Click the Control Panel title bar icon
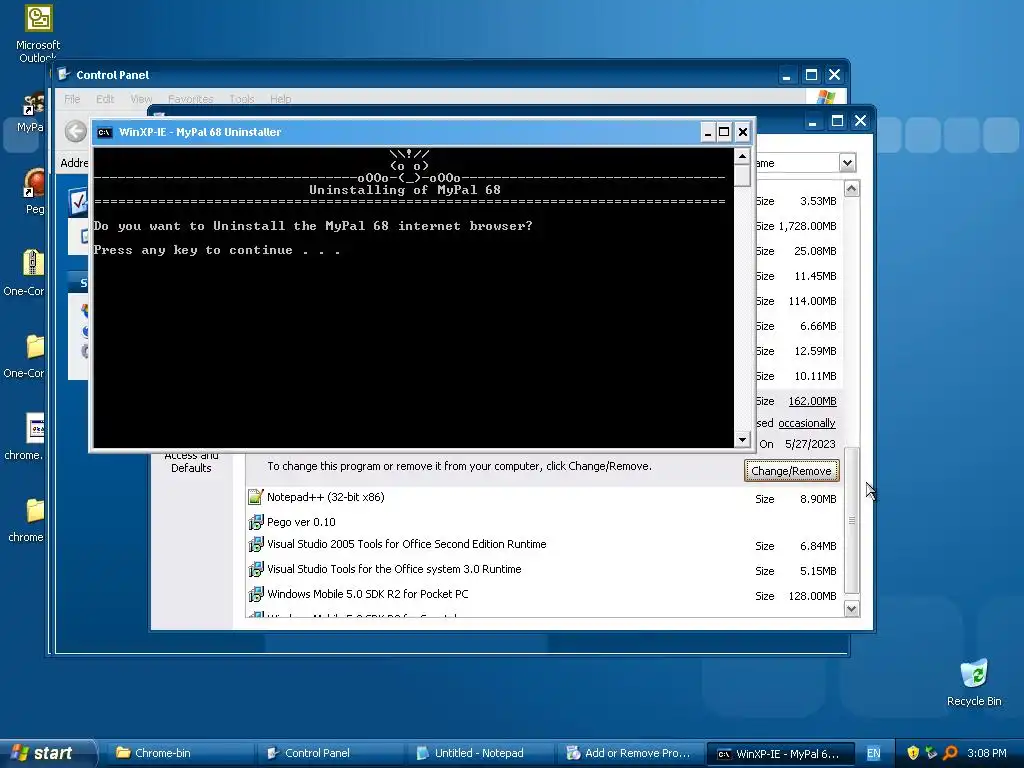Image resolution: width=1024 pixels, height=768 pixels. (x=64, y=74)
